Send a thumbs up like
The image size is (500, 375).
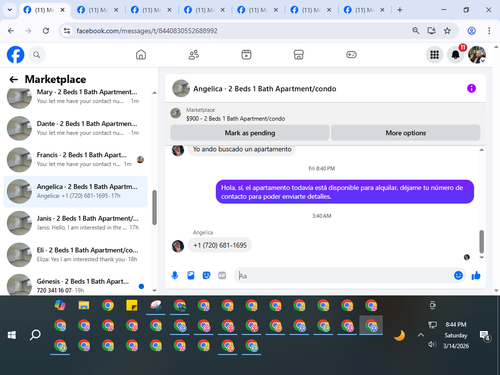476,275
